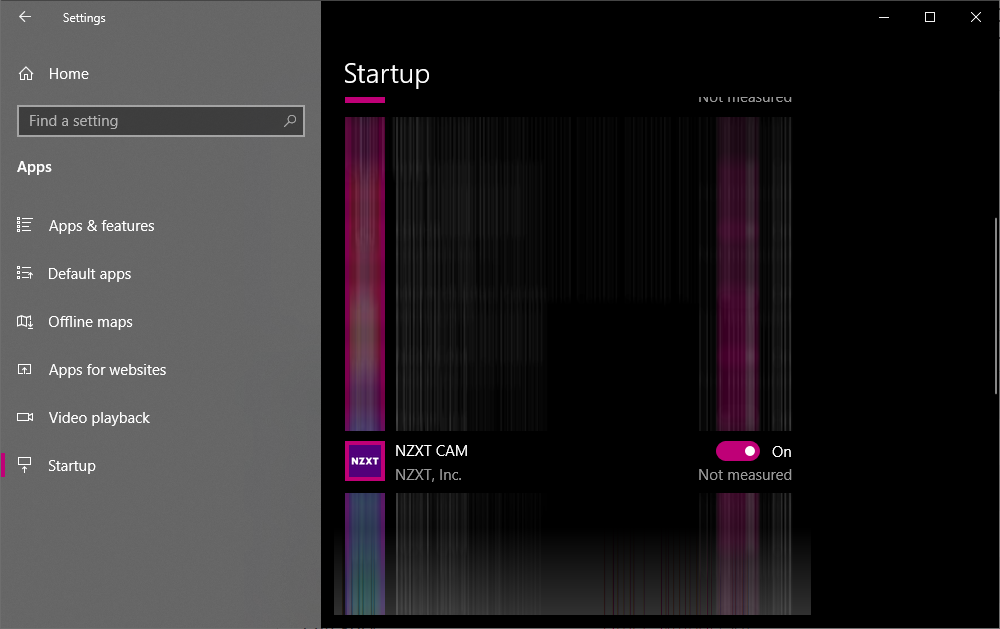Click the Offline maps map icon
The height and width of the screenshot is (629, 1000).
point(25,321)
